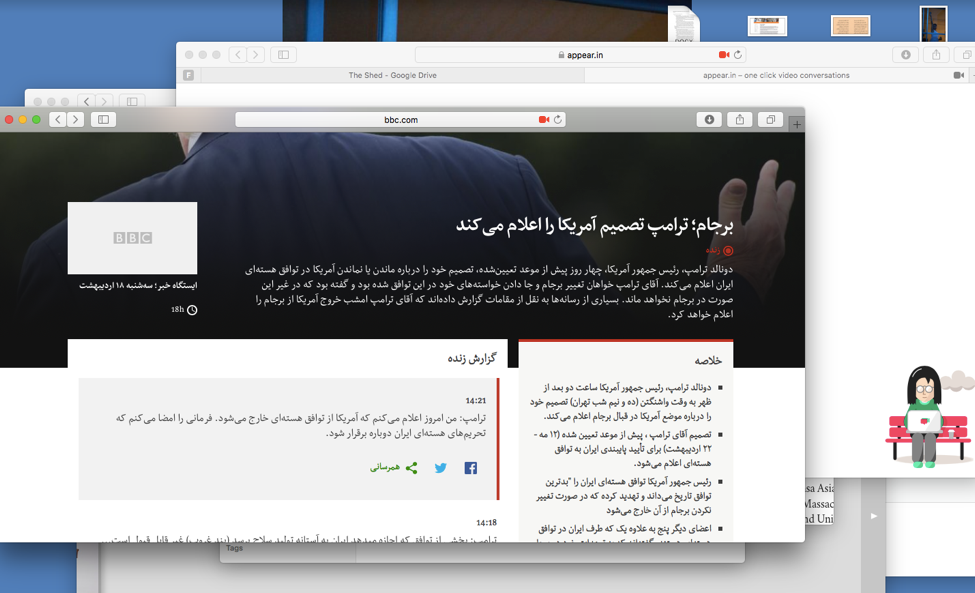Open a new tab in the bbc.com window
This screenshot has height=593, width=975.
[x=797, y=124]
